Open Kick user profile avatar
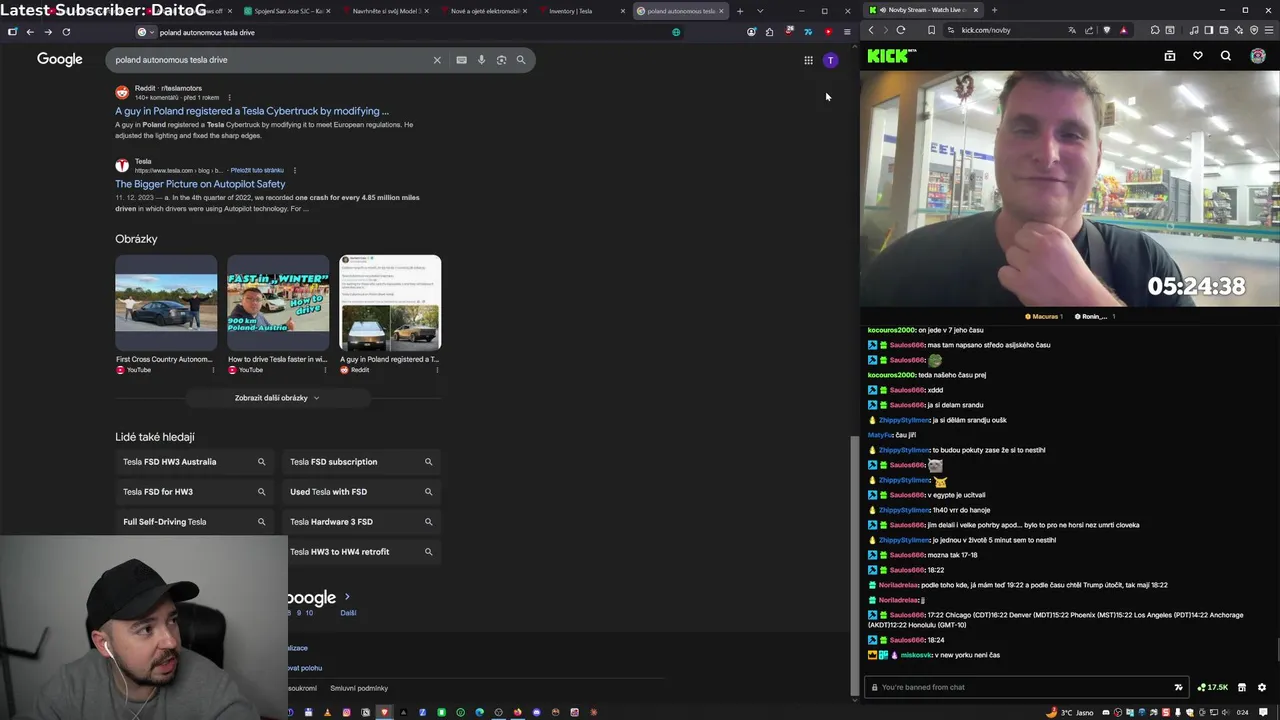The image size is (1280, 720). click(x=1258, y=56)
